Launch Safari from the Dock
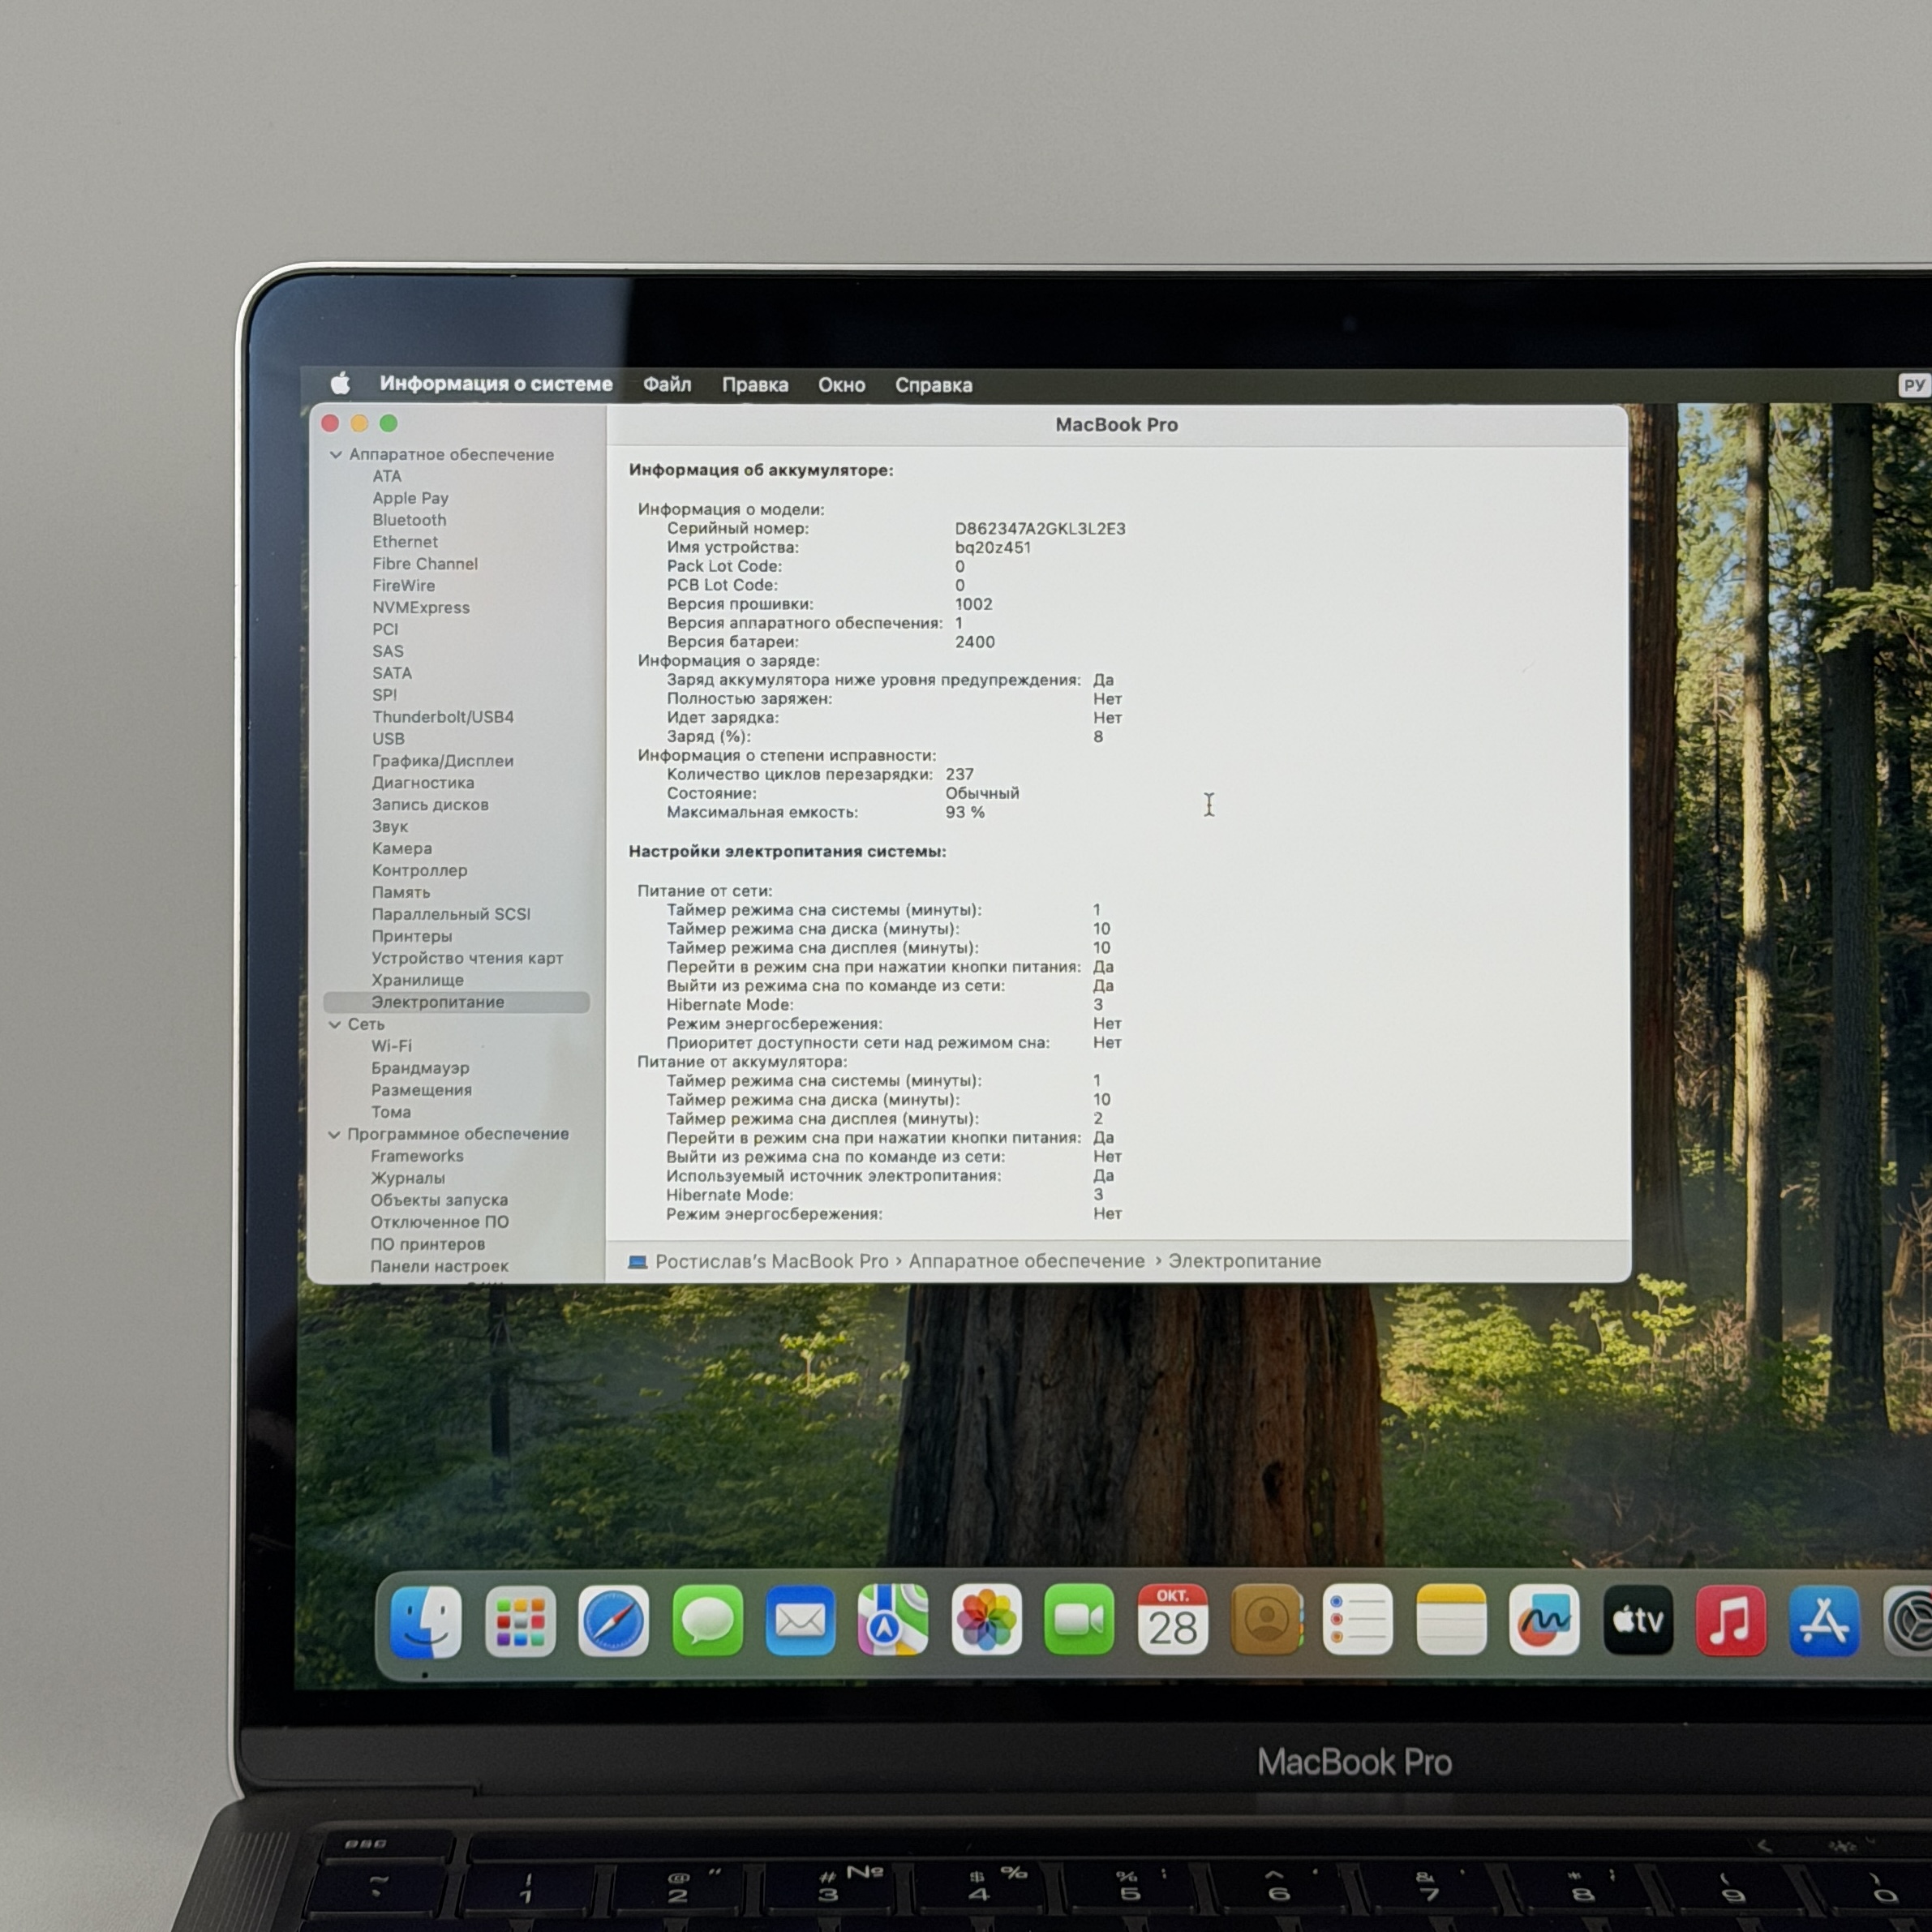The width and height of the screenshot is (1932, 1932). pyautogui.click(x=613, y=1621)
